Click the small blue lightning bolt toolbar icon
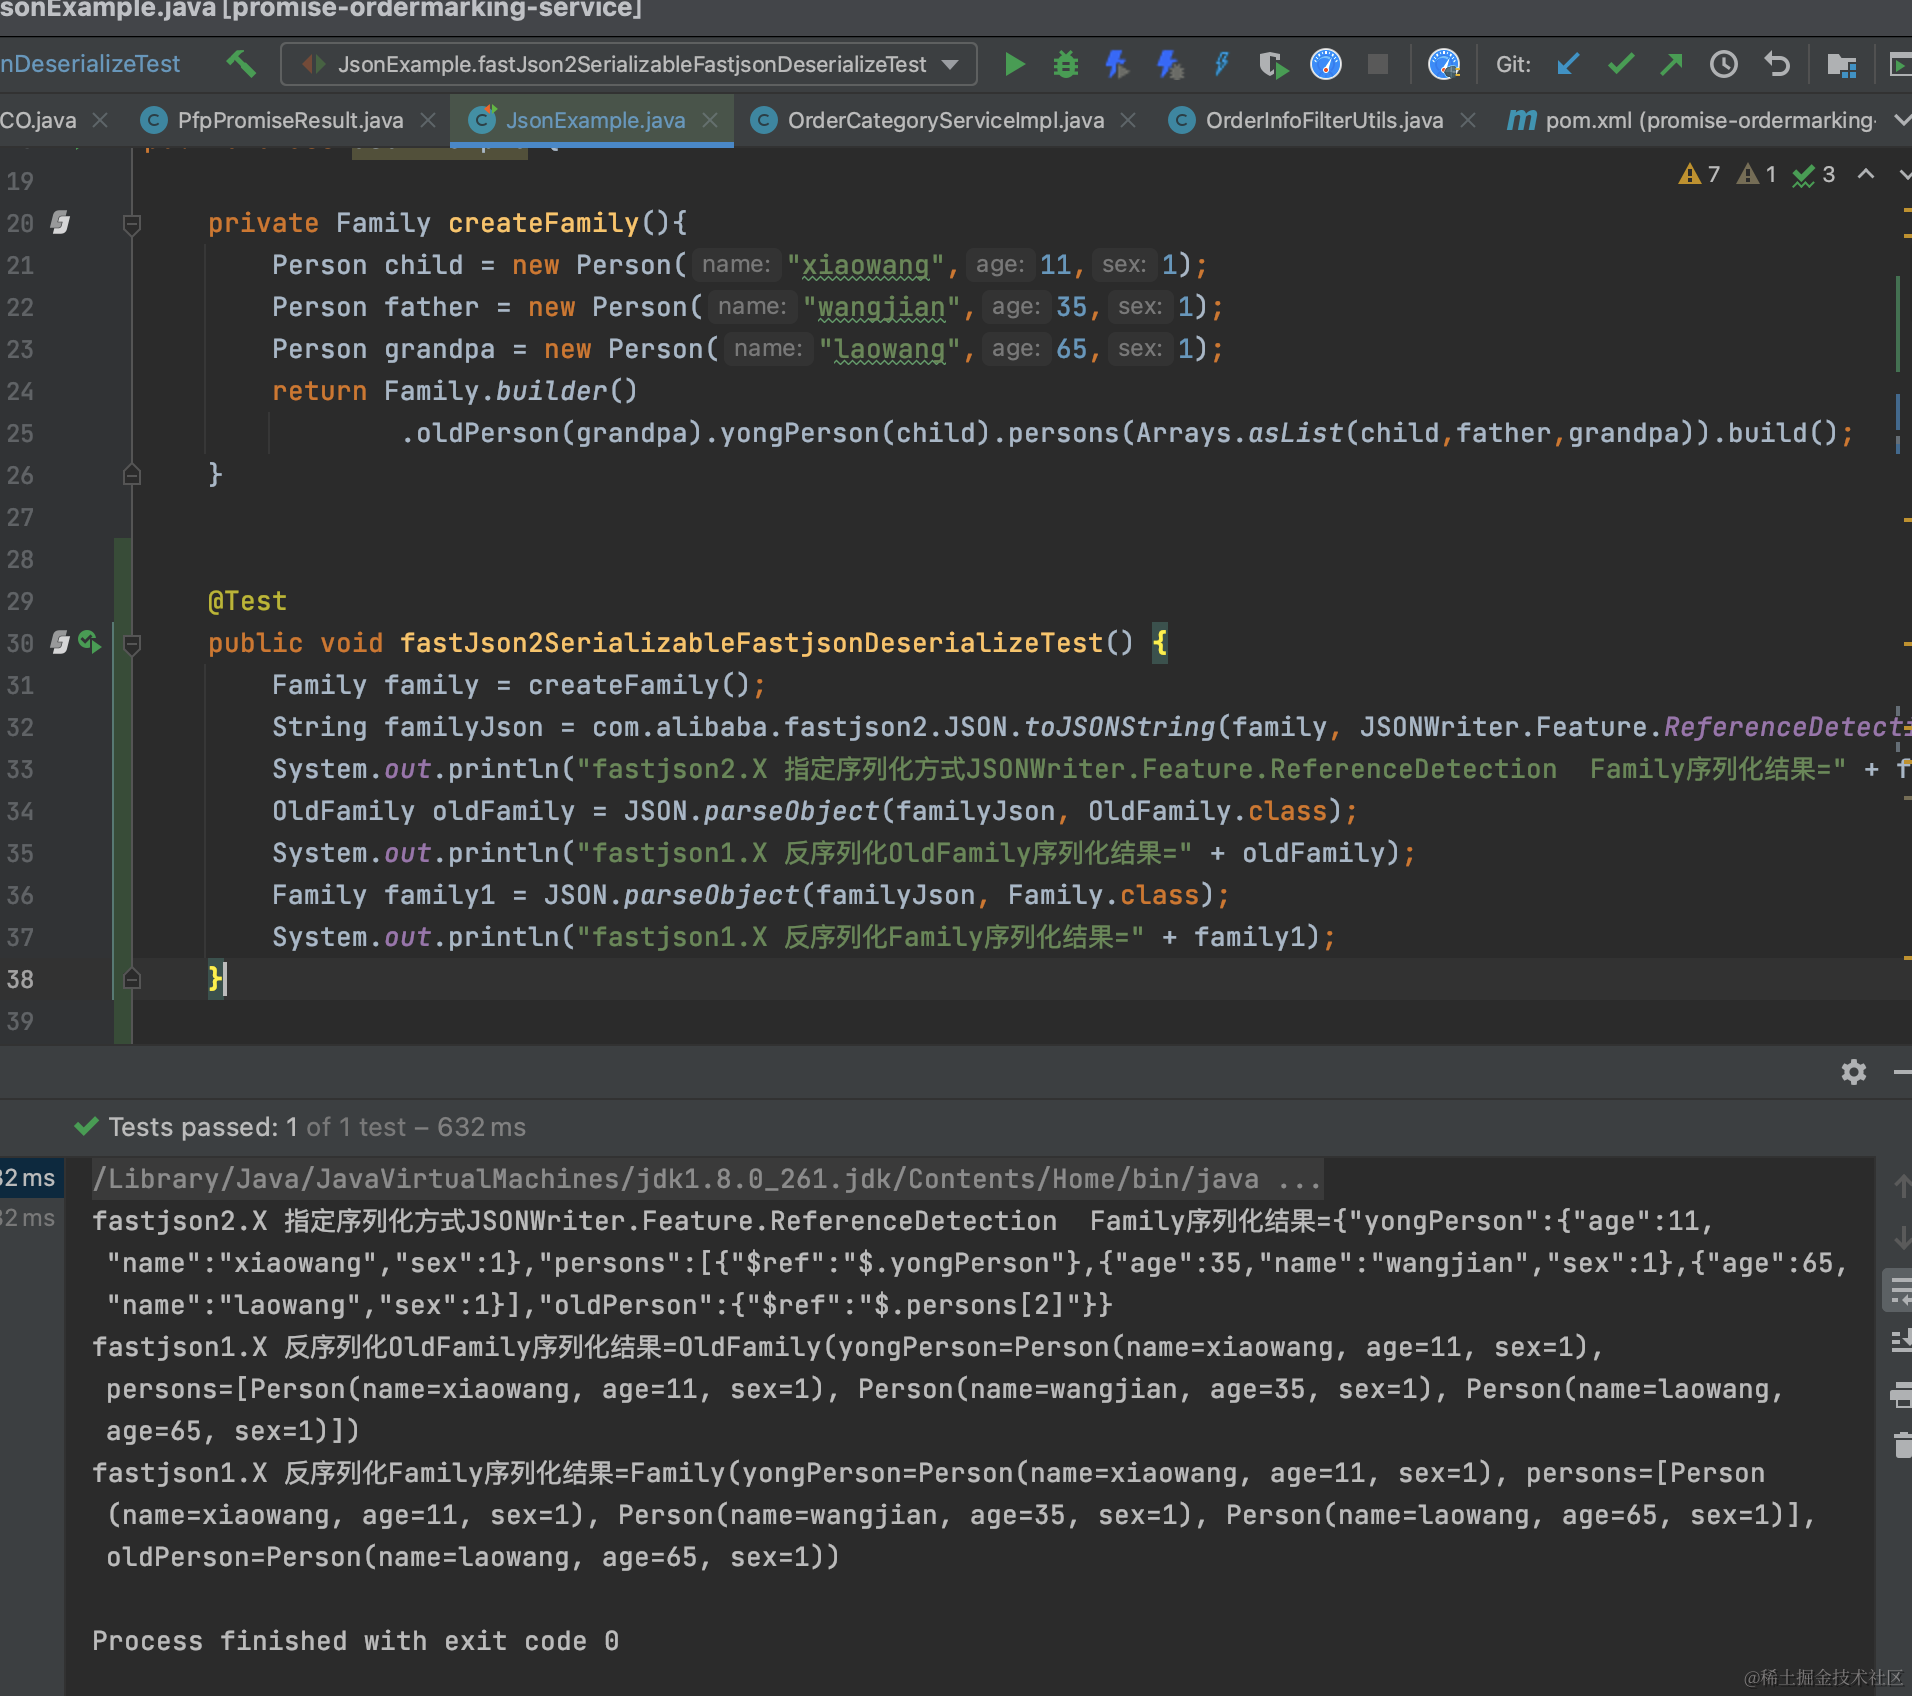 (1221, 65)
